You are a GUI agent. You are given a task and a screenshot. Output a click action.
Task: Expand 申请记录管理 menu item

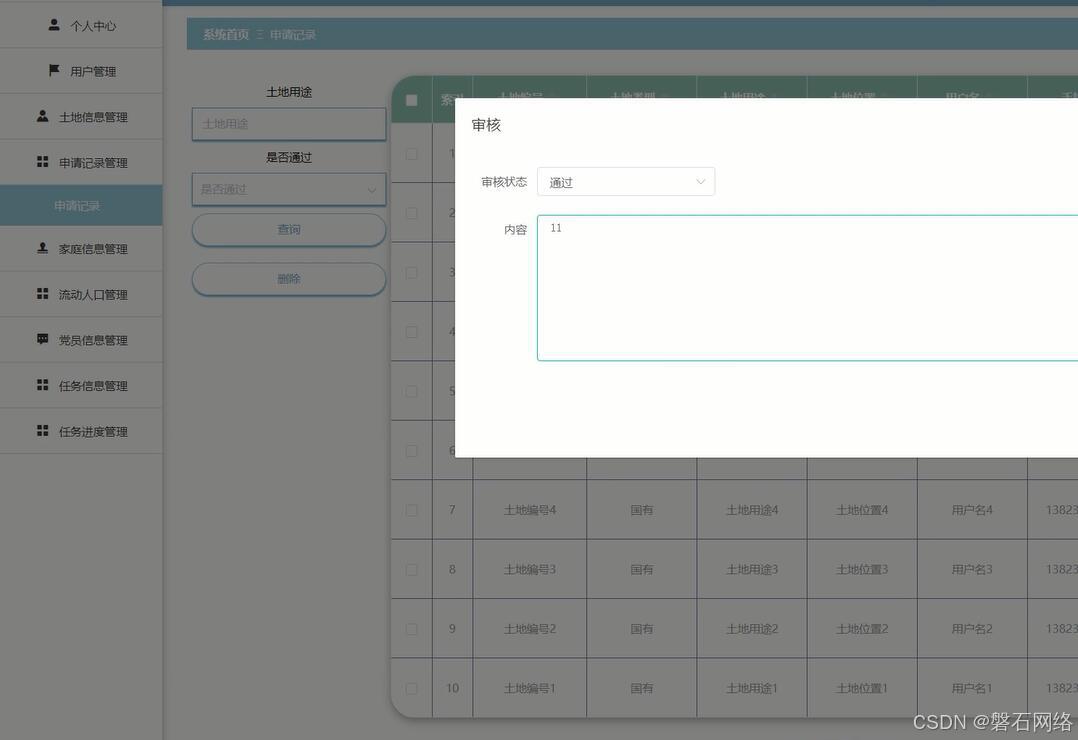point(81,162)
